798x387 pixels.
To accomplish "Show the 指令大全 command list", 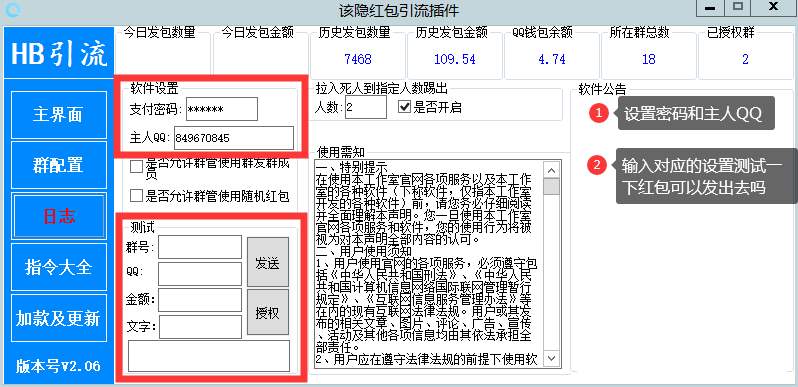I will [59, 267].
